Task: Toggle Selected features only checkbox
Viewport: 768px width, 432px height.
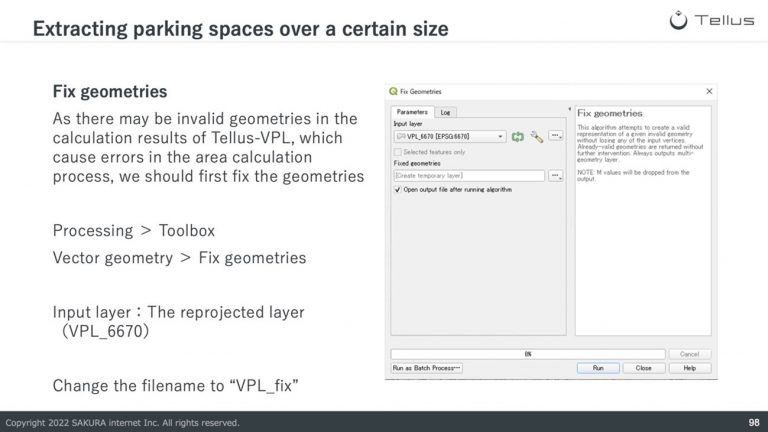Action: pos(398,152)
